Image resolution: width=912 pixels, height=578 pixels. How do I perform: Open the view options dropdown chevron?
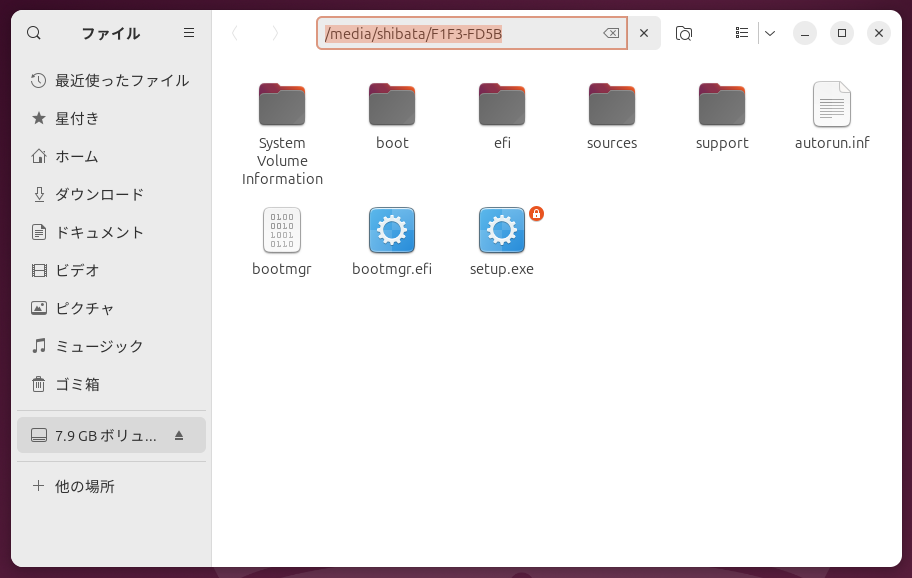(x=770, y=33)
